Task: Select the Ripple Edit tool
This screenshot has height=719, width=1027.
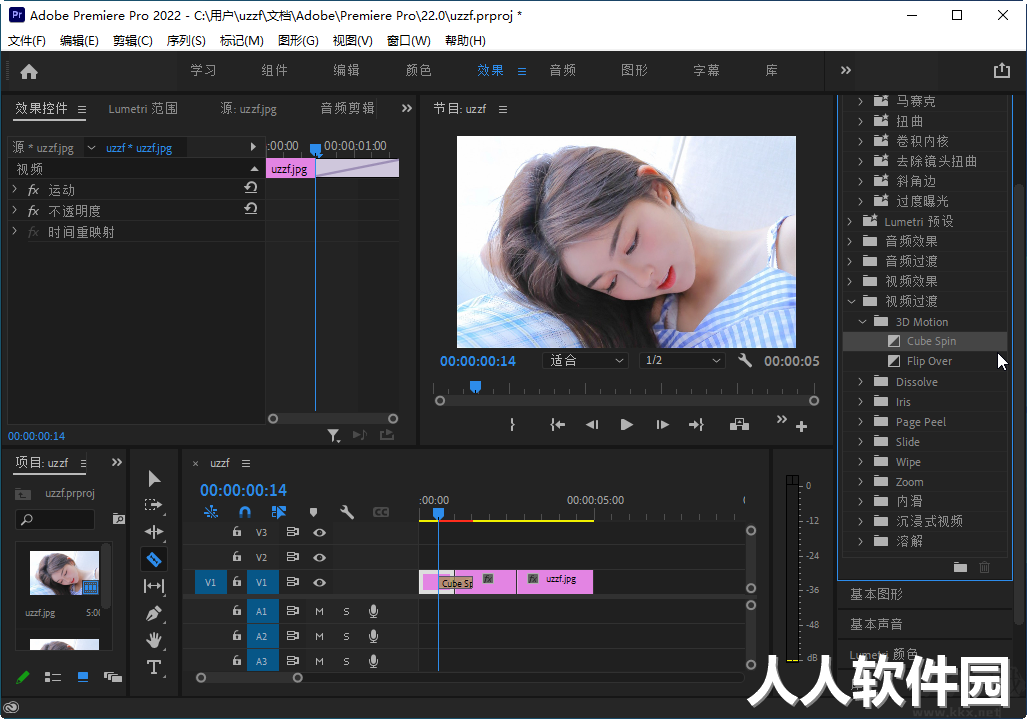Action: [154, 532]
